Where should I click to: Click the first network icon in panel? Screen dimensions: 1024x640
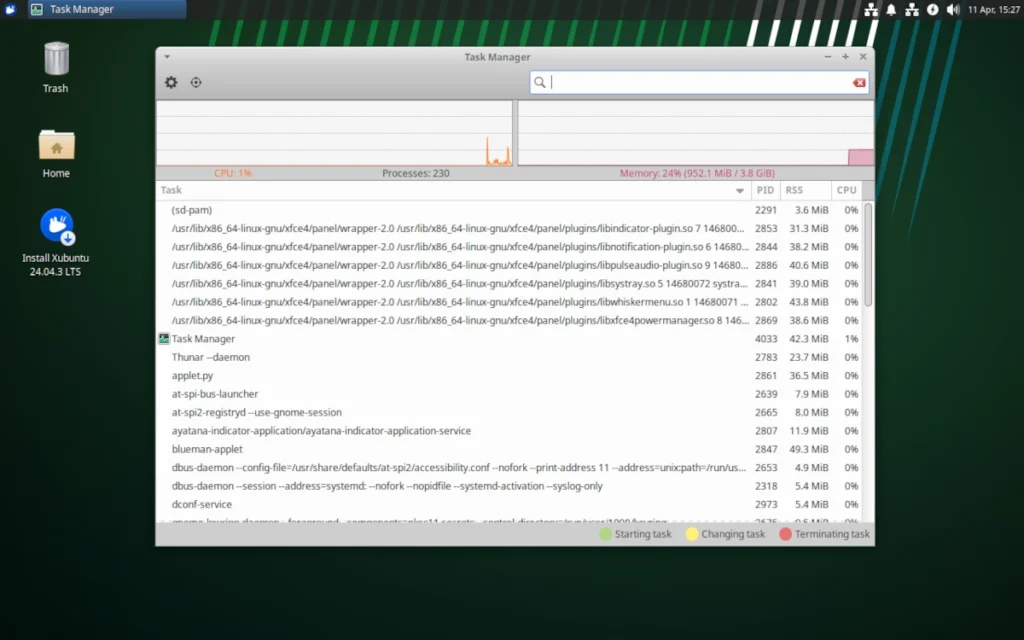coord(871,9)
